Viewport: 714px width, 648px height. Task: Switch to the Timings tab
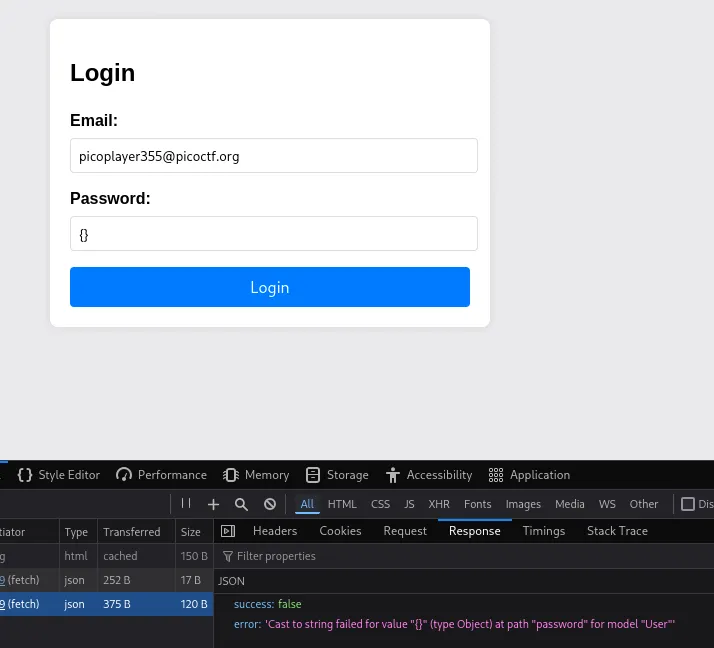click(544, 531)
